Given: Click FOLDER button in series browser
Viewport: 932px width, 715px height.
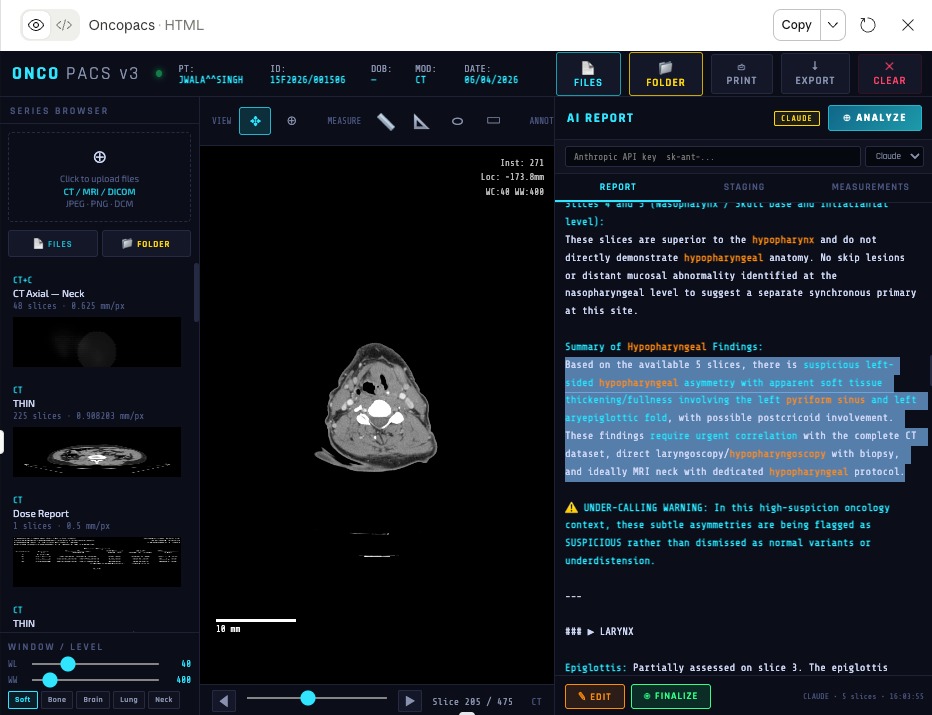Looking at the screenshot, I should pyautogui.click(x=146, y=244).
